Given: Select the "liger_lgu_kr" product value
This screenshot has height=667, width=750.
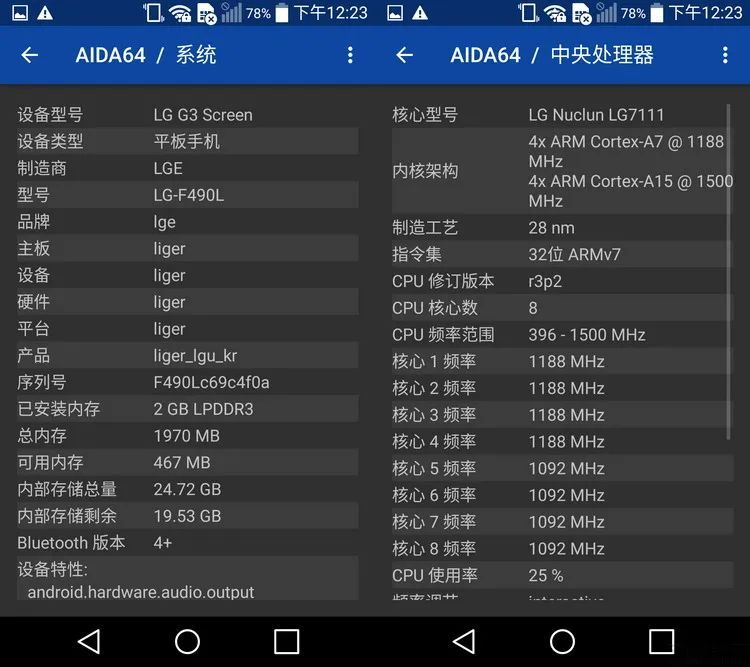Looking at the screenshot, I should 195,356.
